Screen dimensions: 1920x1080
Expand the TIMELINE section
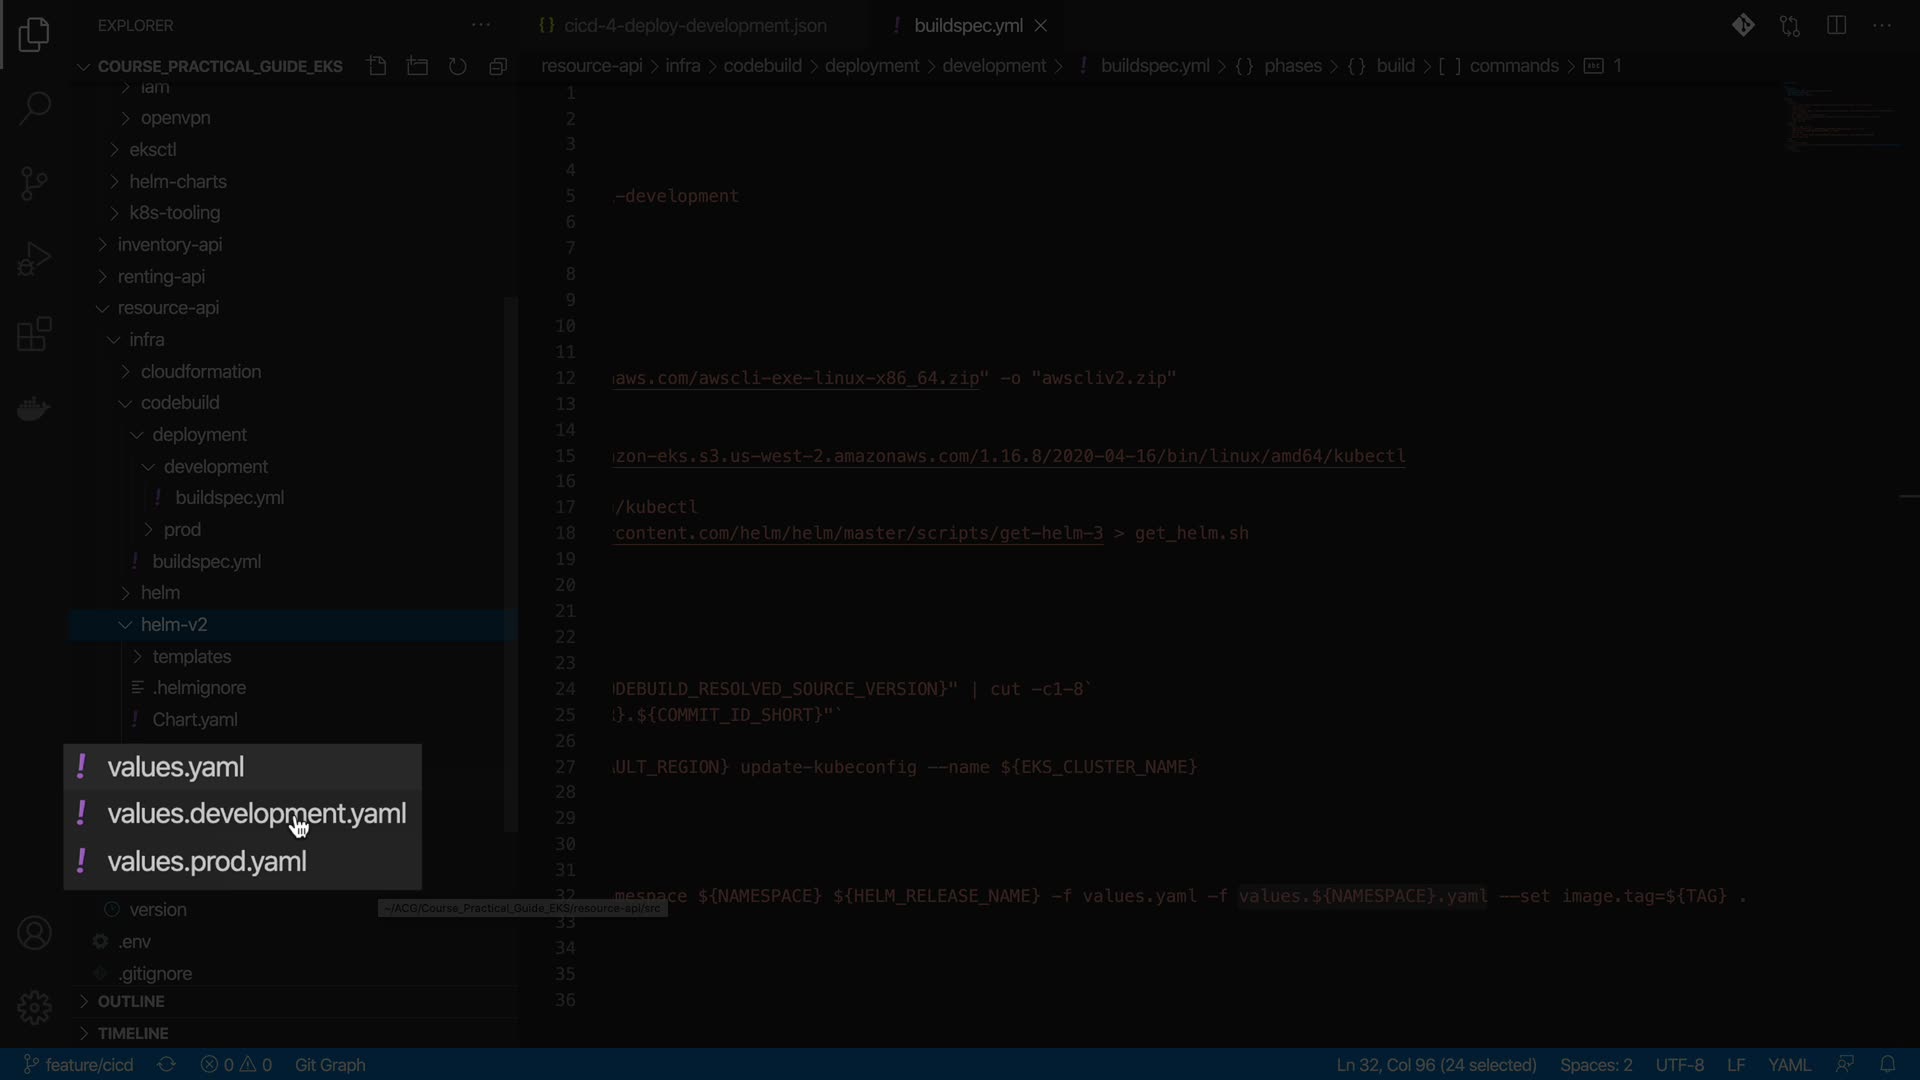pyautogui.click(x=132, y=1033)
